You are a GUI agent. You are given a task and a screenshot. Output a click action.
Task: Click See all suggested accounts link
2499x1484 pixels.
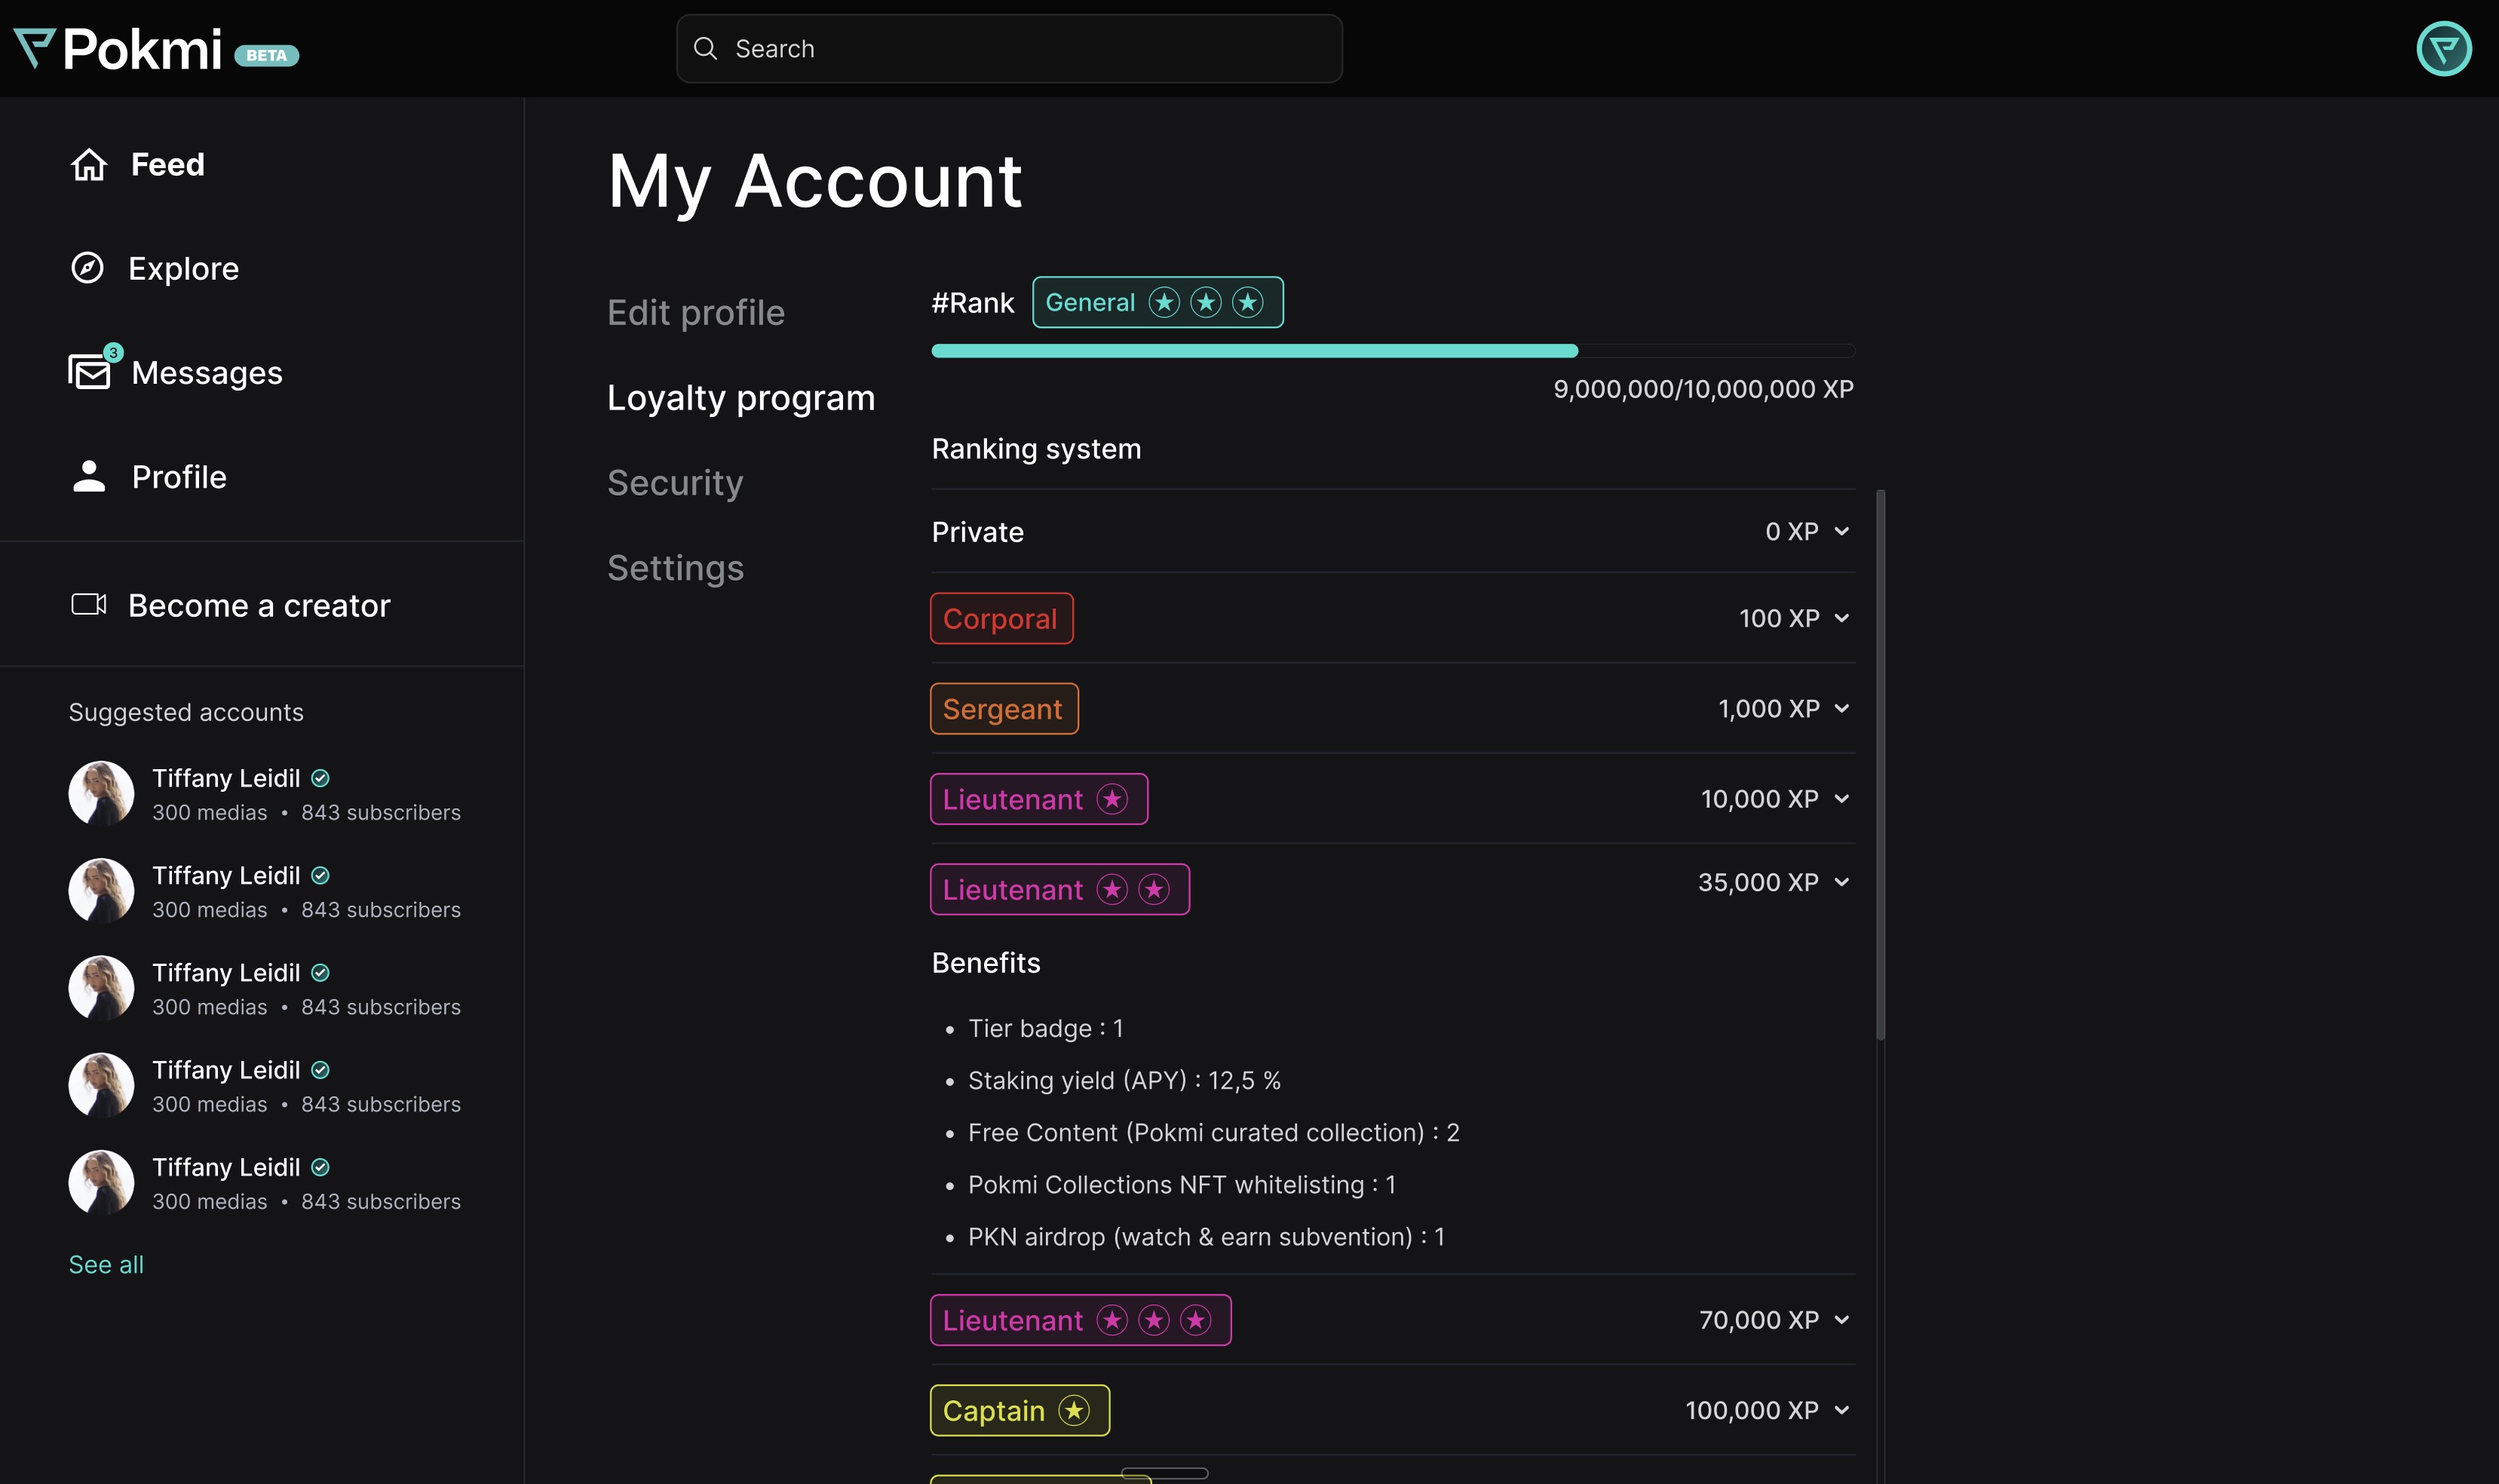[x=106, y=1264]
